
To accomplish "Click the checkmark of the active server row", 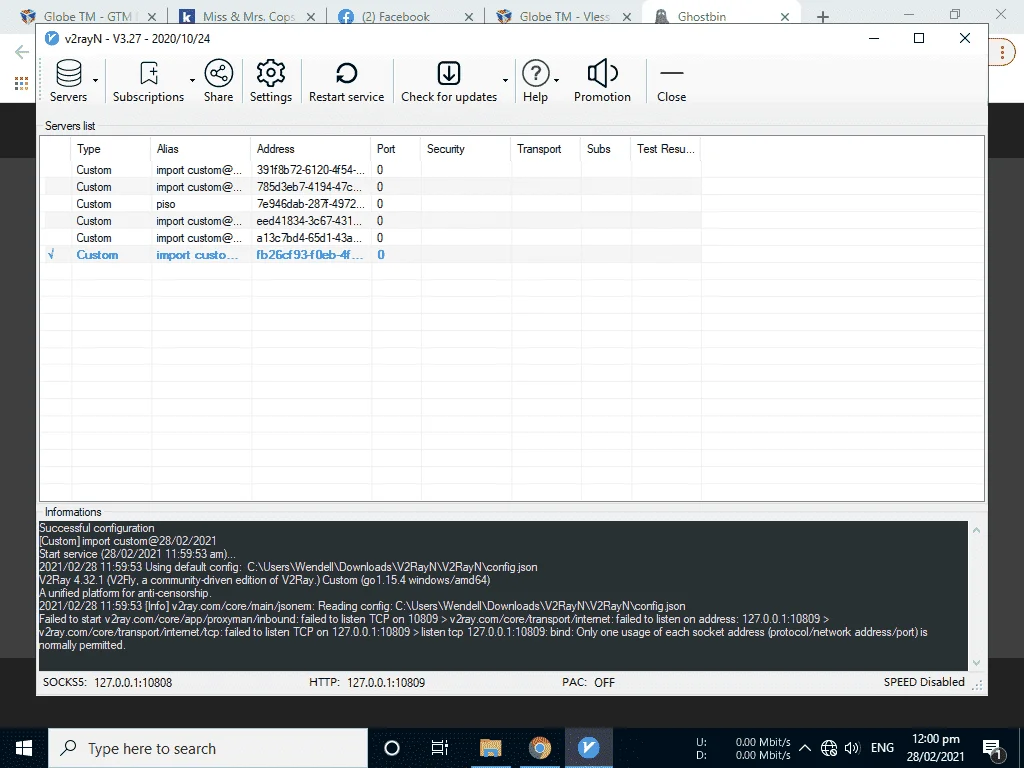I will point(51,255).
